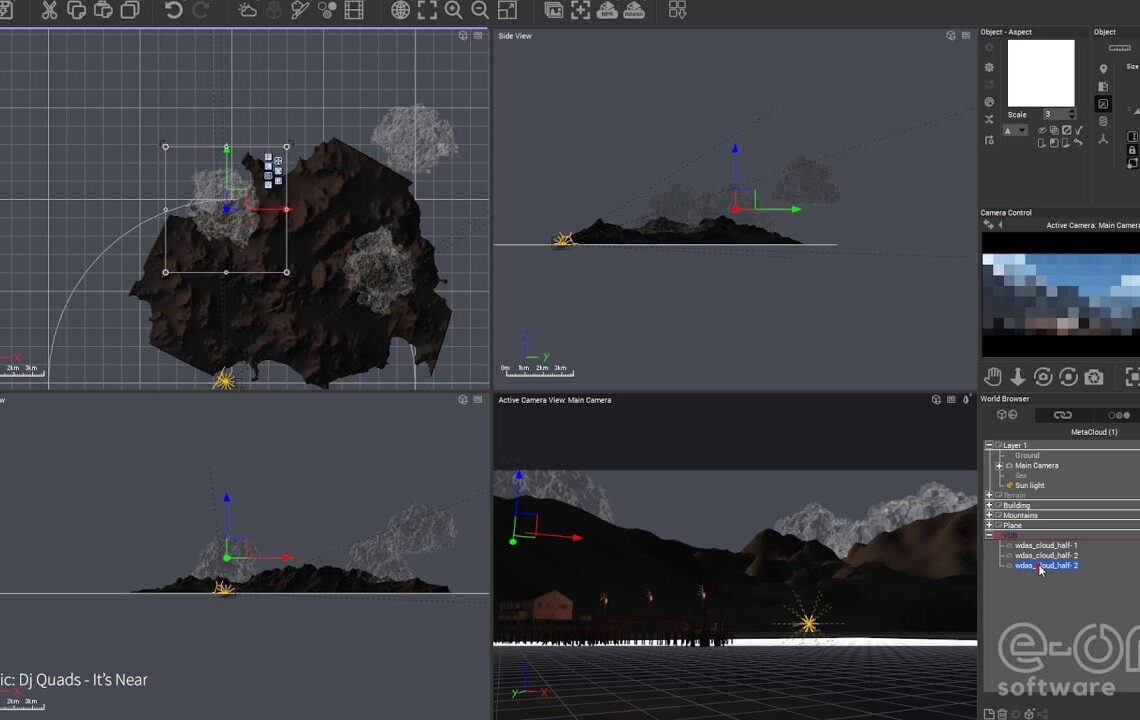Open the objects tab in World Browser
The width and height of the screenshot is (1140, 720).
pyautogui.click(x=1007, y=415)
